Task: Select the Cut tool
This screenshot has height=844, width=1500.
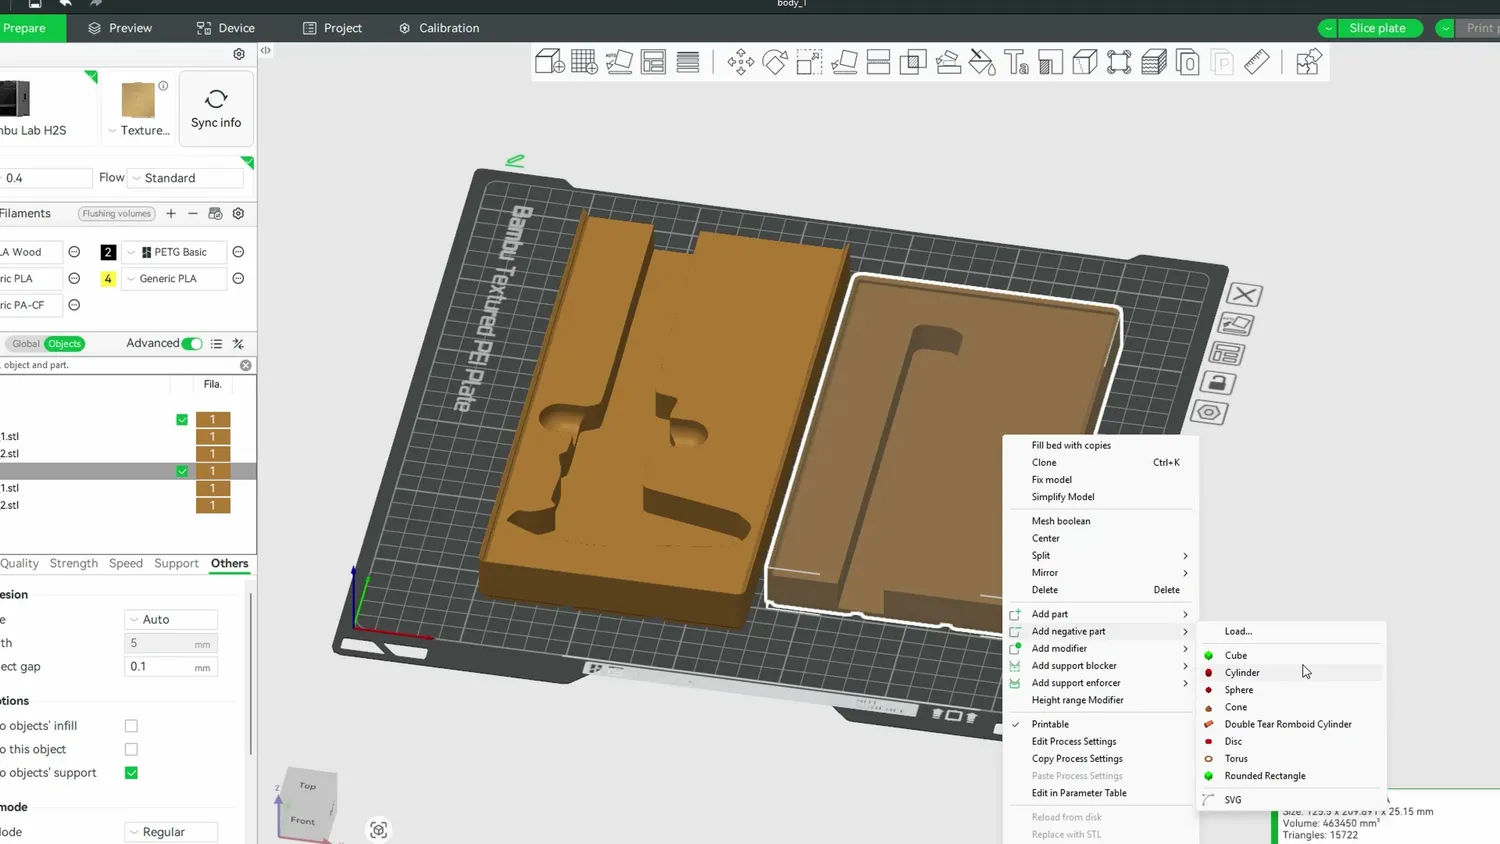Action: [x=878, y=62]
